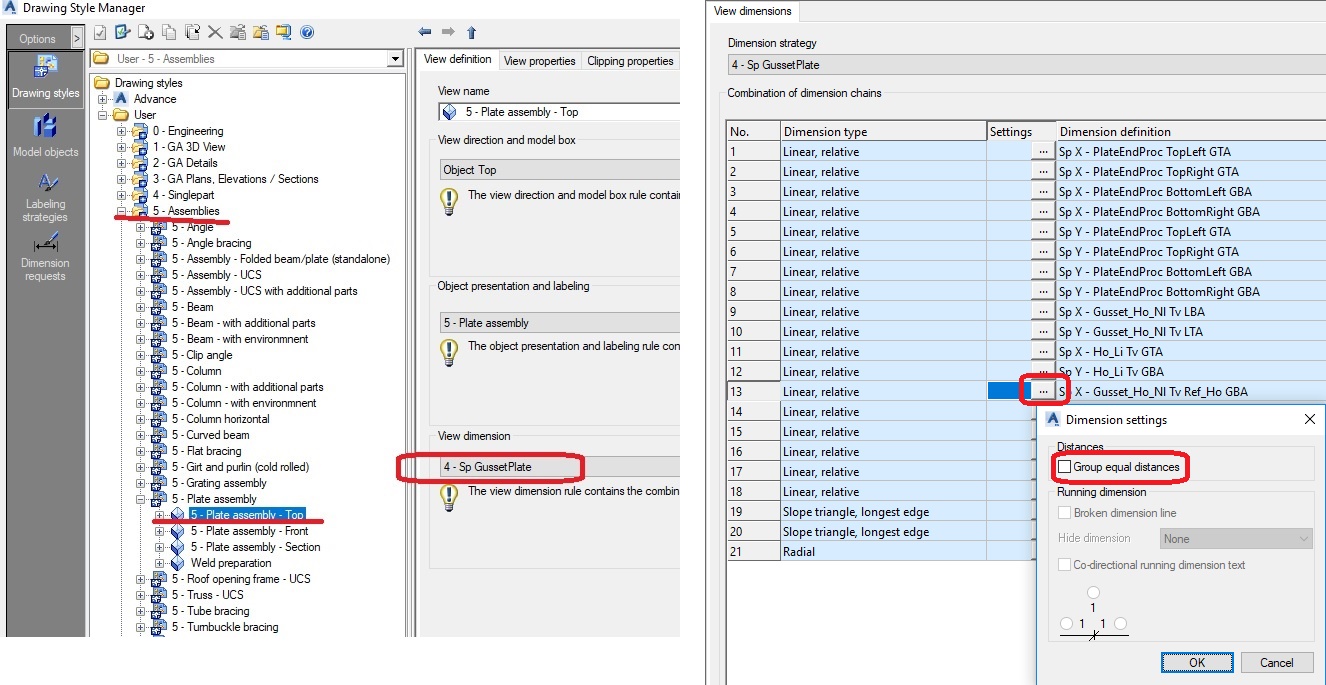Close the Dimension settings dialog

1309,419
